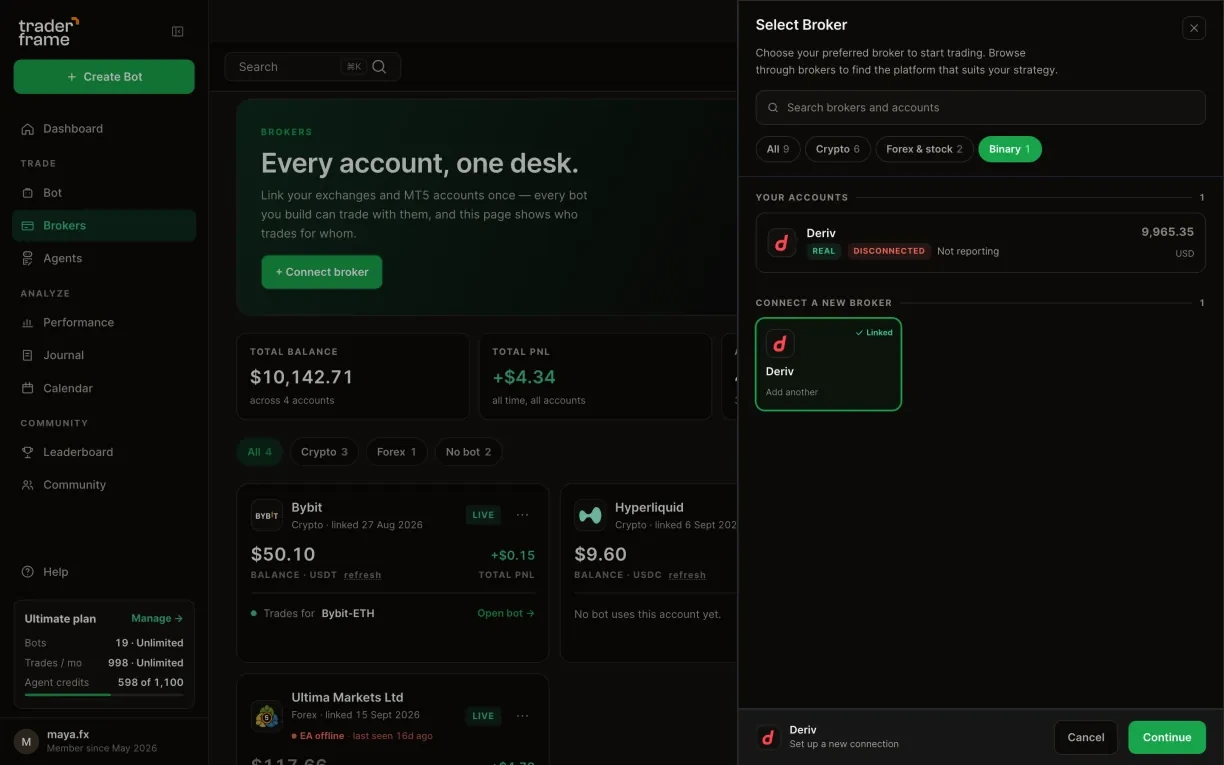Click the magnifier icon in the broker search

pos(773,108)
